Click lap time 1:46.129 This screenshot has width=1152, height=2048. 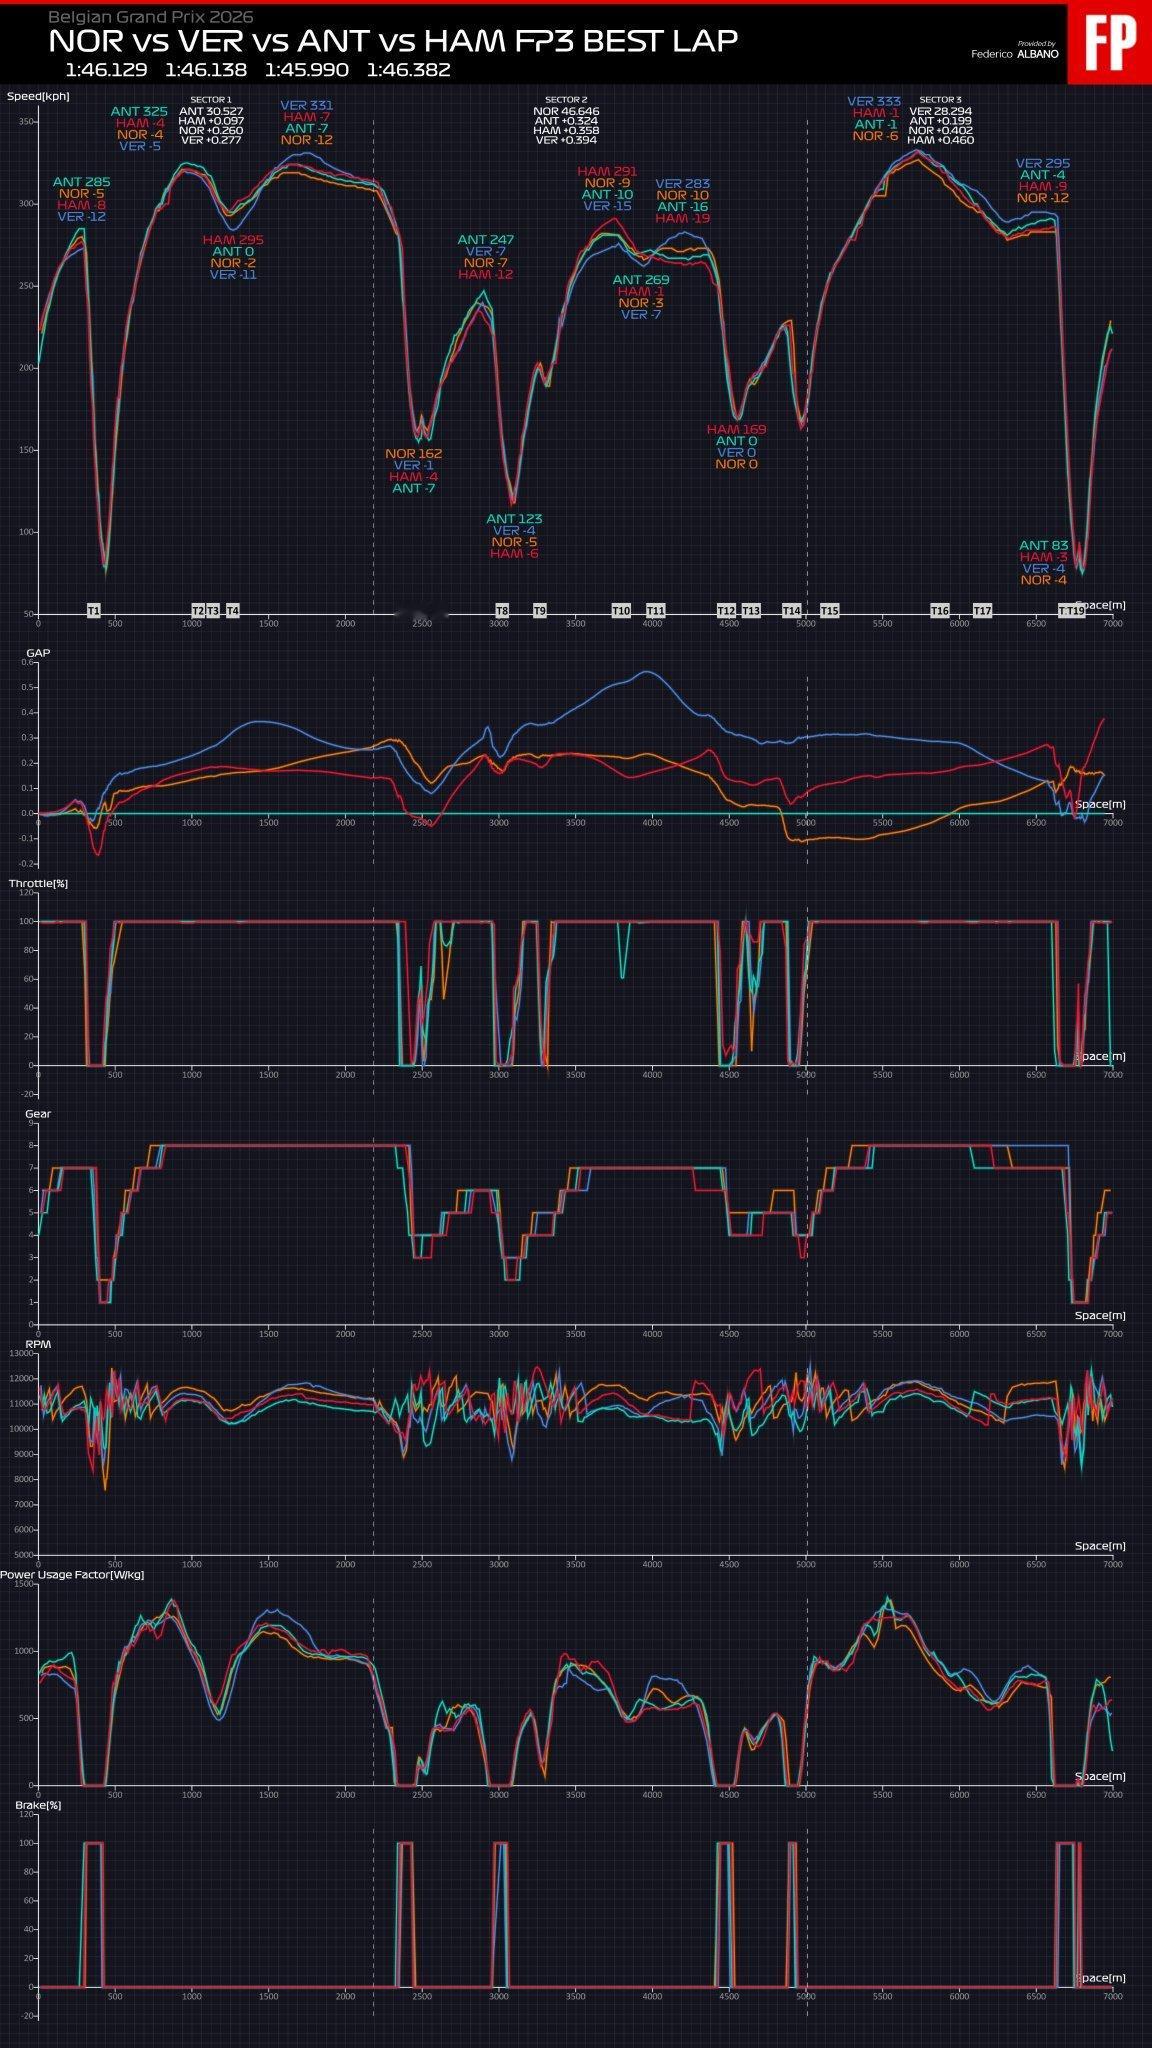[x=106, y=70]
